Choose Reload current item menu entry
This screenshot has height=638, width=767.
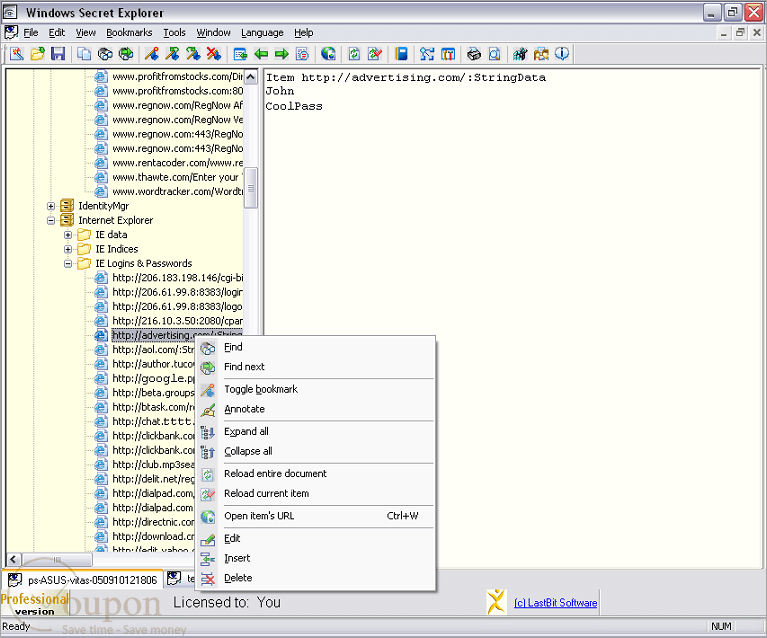(x=315, y=493)
